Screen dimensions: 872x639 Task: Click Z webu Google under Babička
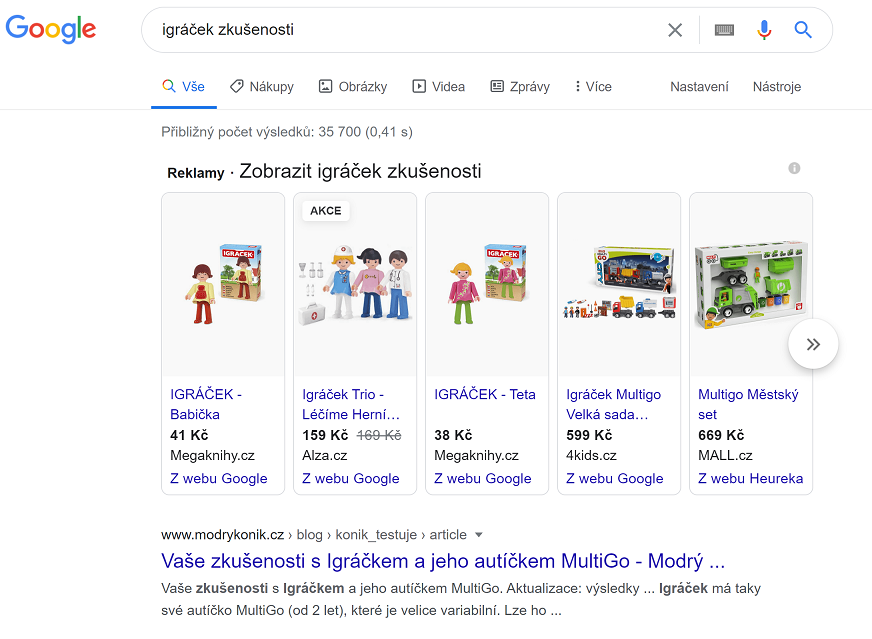219,478
